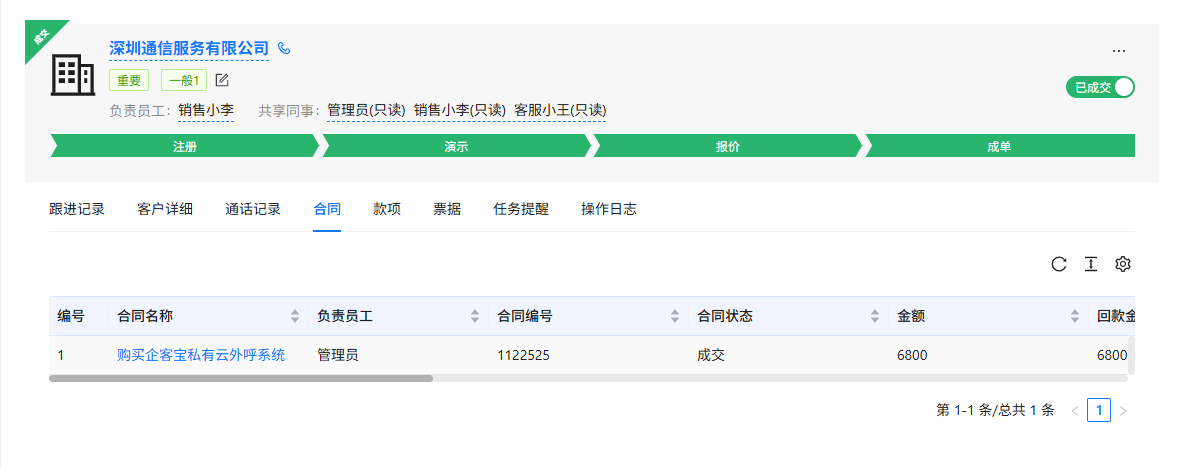1183x468 pixels.
Task: Select the 演示 pipeline stage
Action: 456,146
